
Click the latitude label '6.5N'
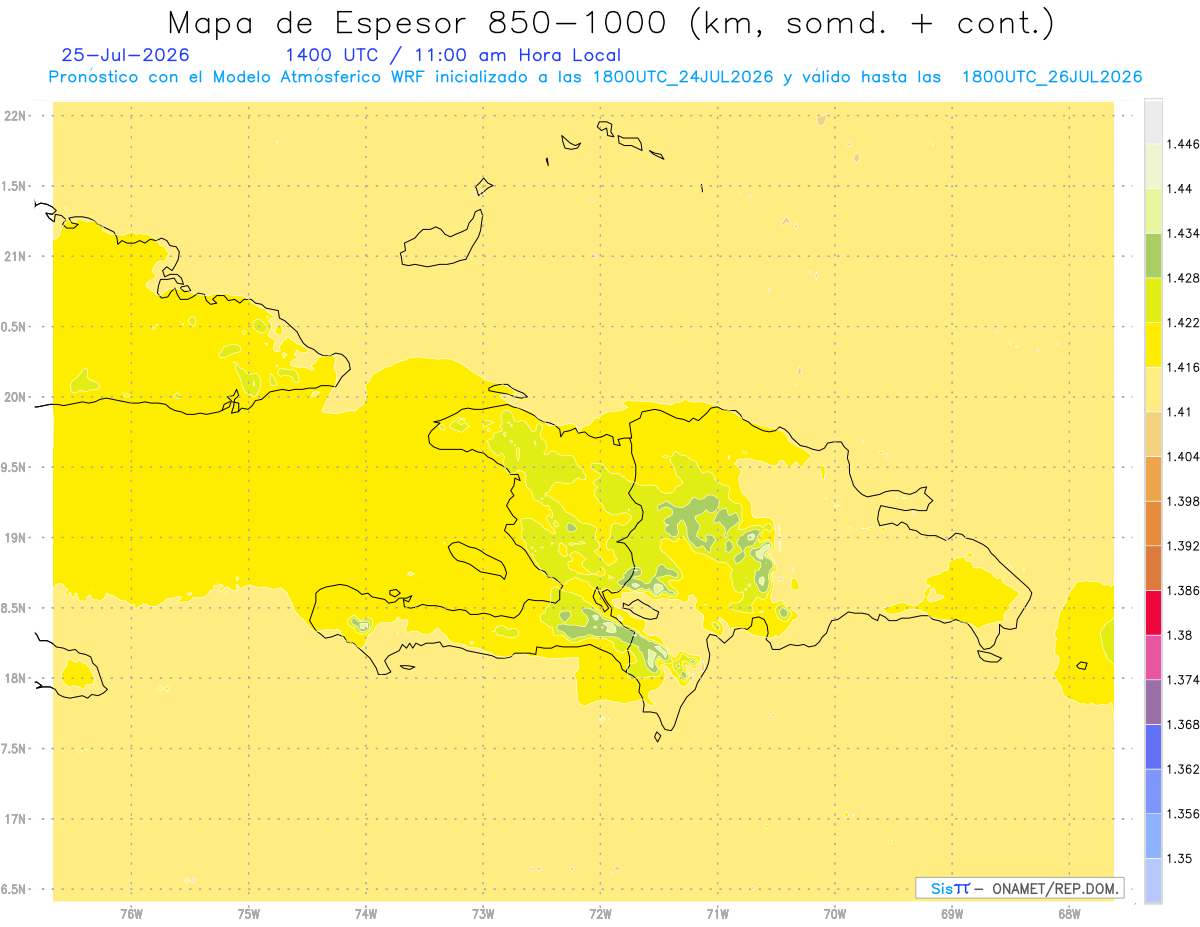click(15, 890)
